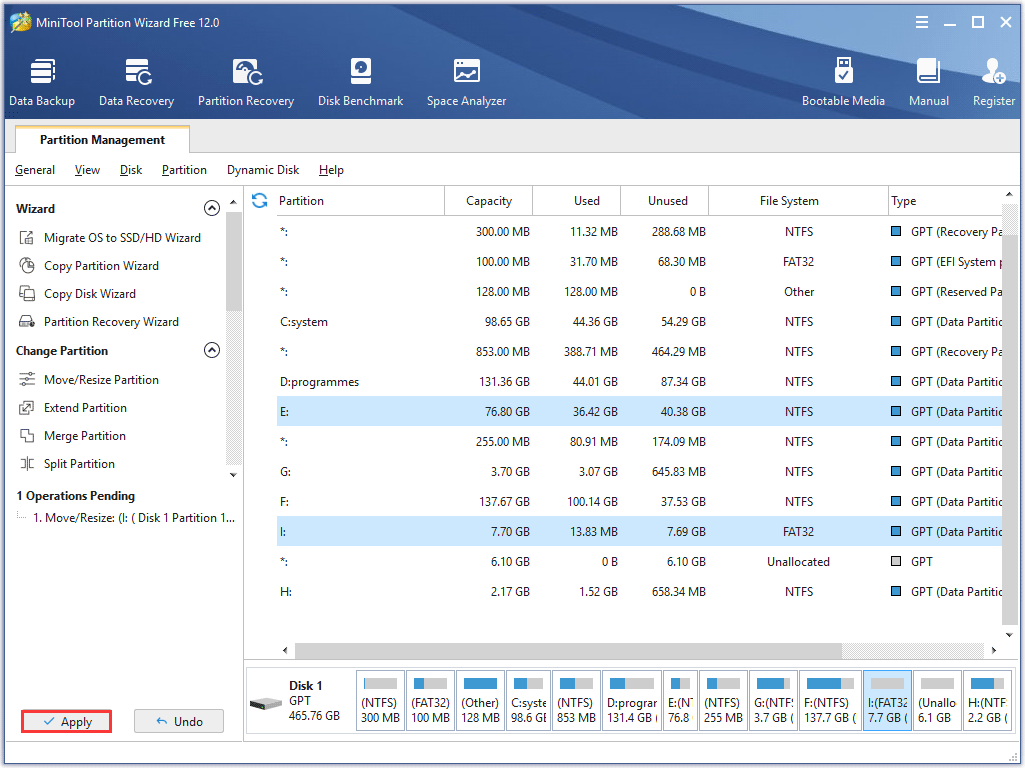Image resolution: width=1025 pixels, height=768 pixels.
Task: Select F:(NTFS) 137.7 GB disk map block
Action: (830, 700)
